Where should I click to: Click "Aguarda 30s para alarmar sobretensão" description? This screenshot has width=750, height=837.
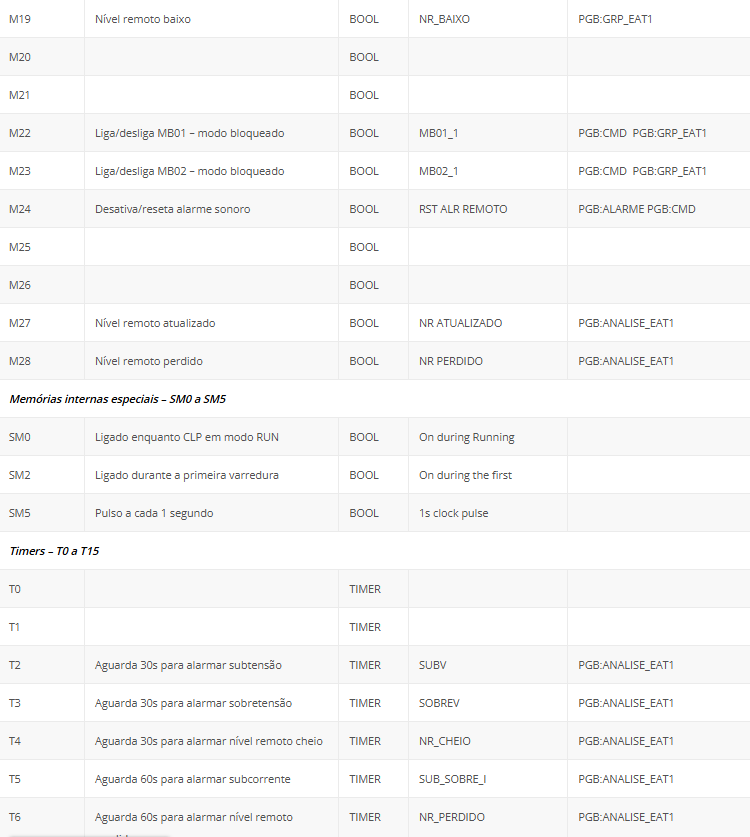193,703
